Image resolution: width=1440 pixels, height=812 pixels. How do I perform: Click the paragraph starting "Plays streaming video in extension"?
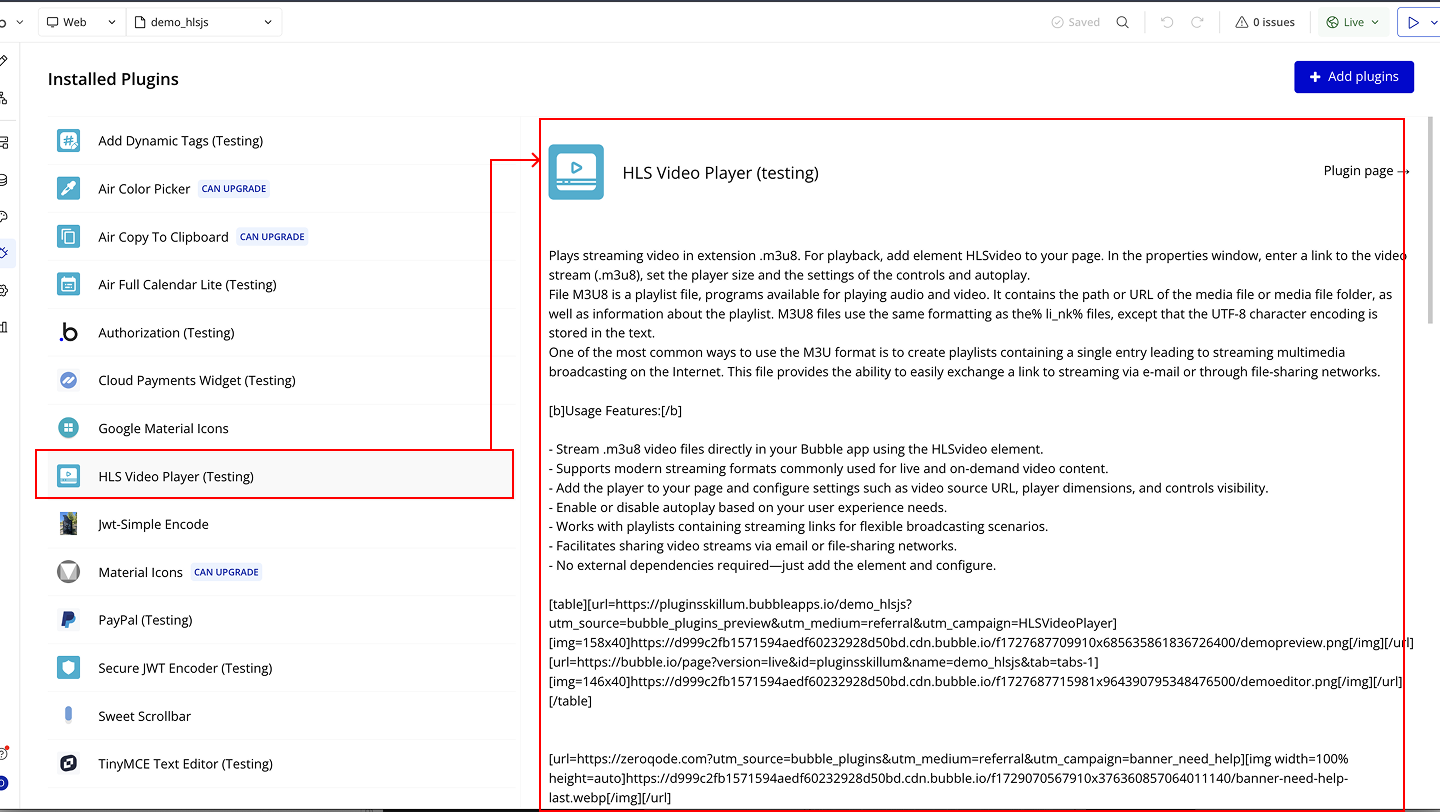[978, 265]
